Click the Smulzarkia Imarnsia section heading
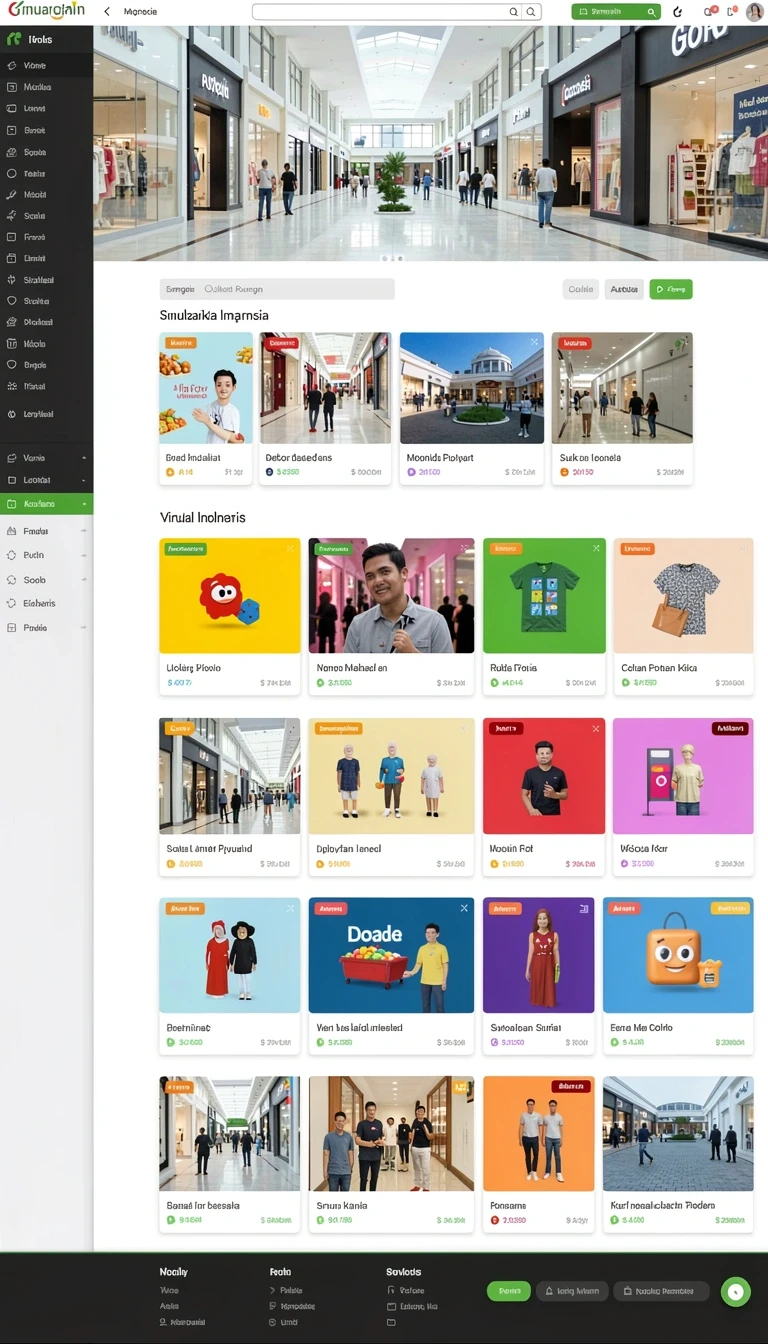The width and height of the screenshot is (768, 1344). point(214,315)
